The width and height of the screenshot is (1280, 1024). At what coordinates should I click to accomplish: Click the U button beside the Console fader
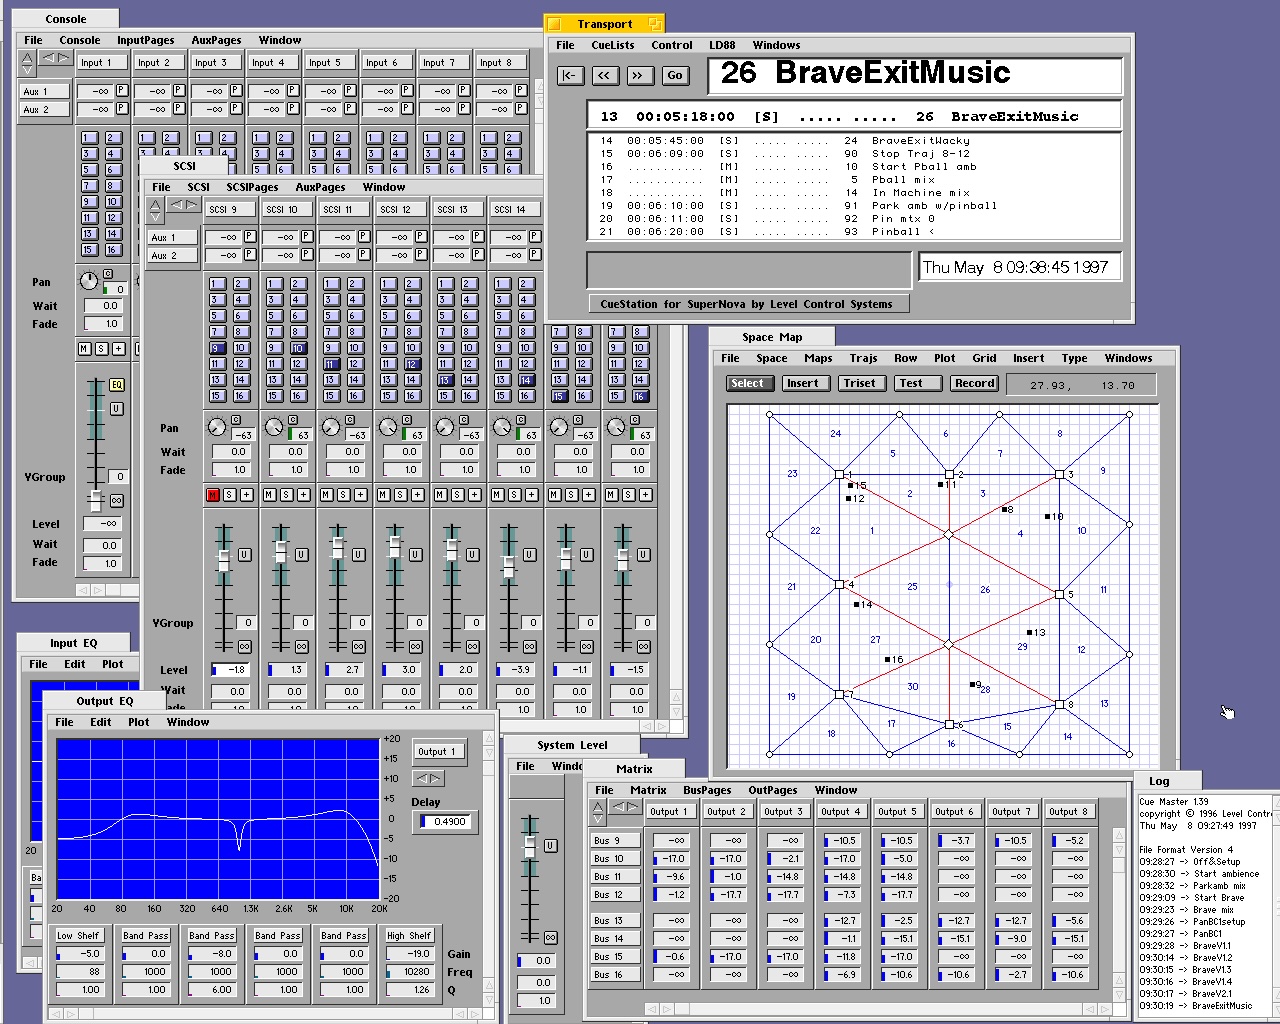[117, 408]
